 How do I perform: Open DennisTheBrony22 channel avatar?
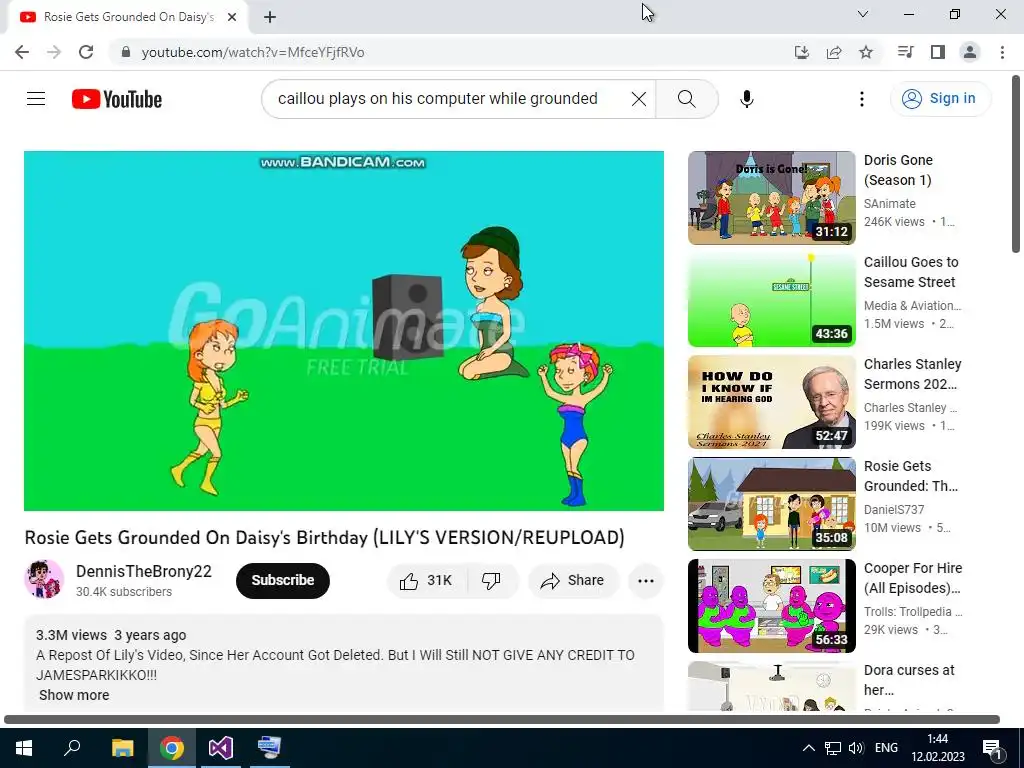point(44,579)
